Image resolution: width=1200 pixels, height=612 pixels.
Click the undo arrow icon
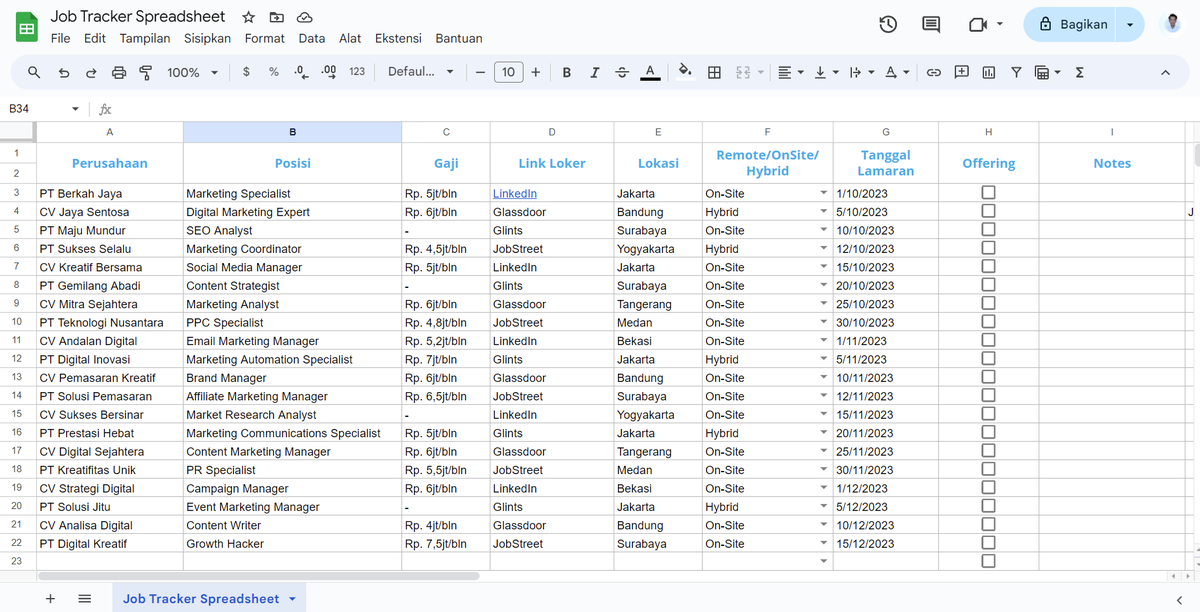click(x=64, y=72)
